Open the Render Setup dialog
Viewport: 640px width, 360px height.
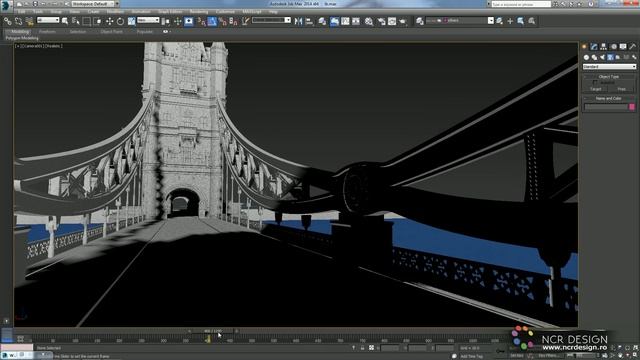point(381,21)
